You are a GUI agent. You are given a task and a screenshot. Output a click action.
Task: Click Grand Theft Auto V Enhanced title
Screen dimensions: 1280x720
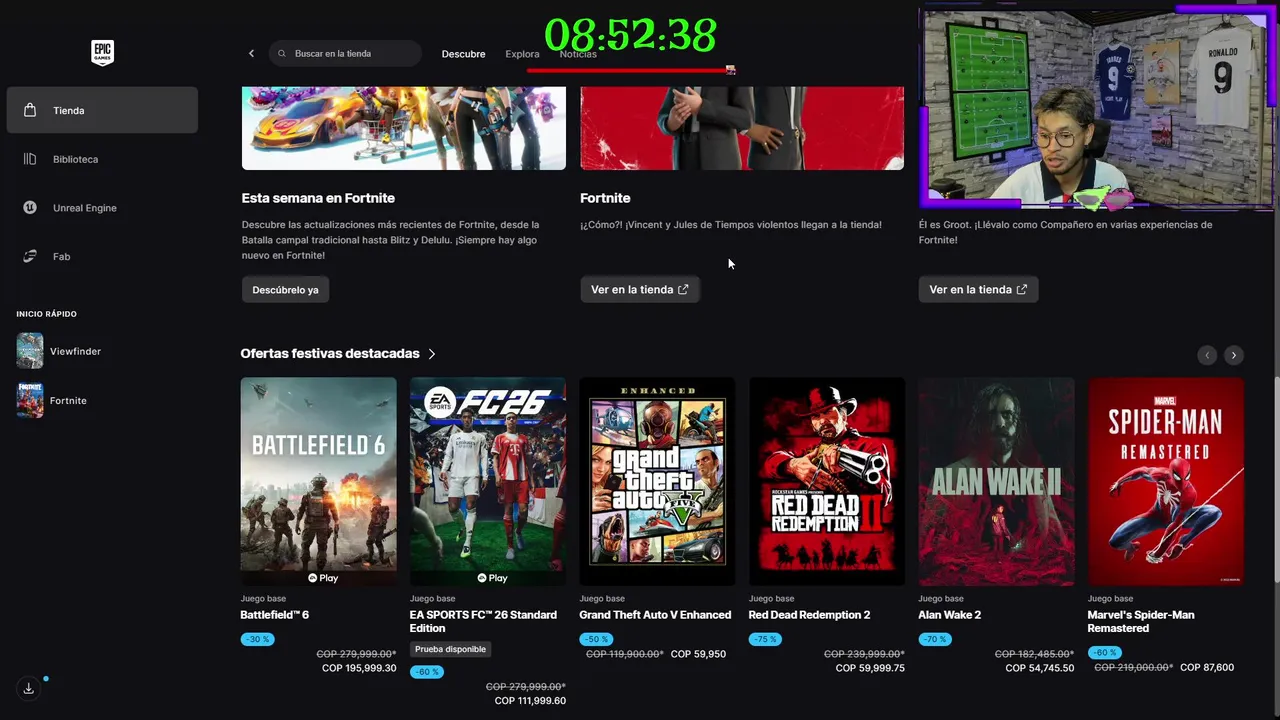pos(655,615)
